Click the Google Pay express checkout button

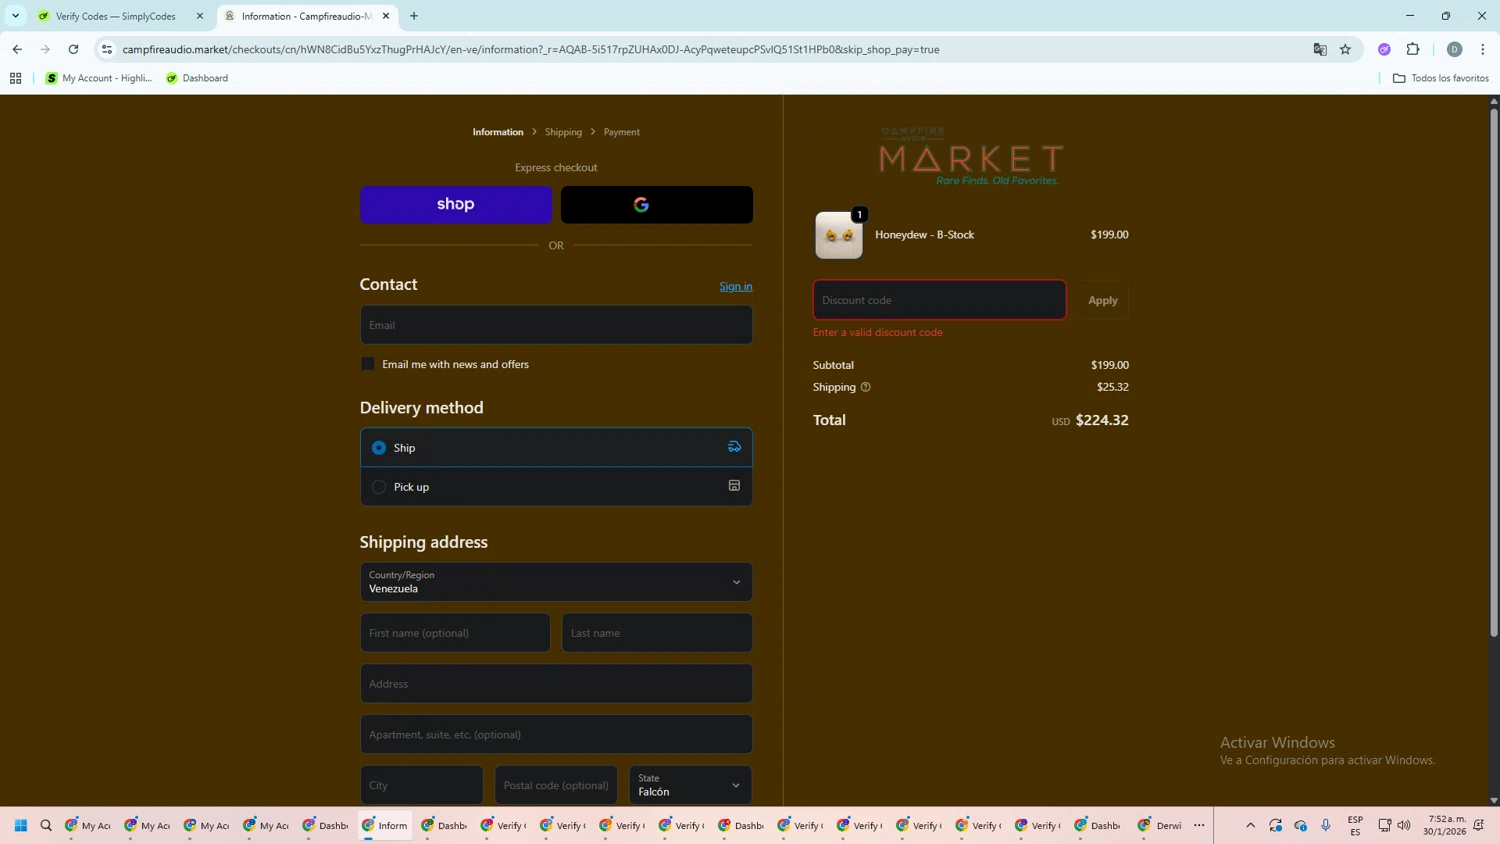coord(657,204)
